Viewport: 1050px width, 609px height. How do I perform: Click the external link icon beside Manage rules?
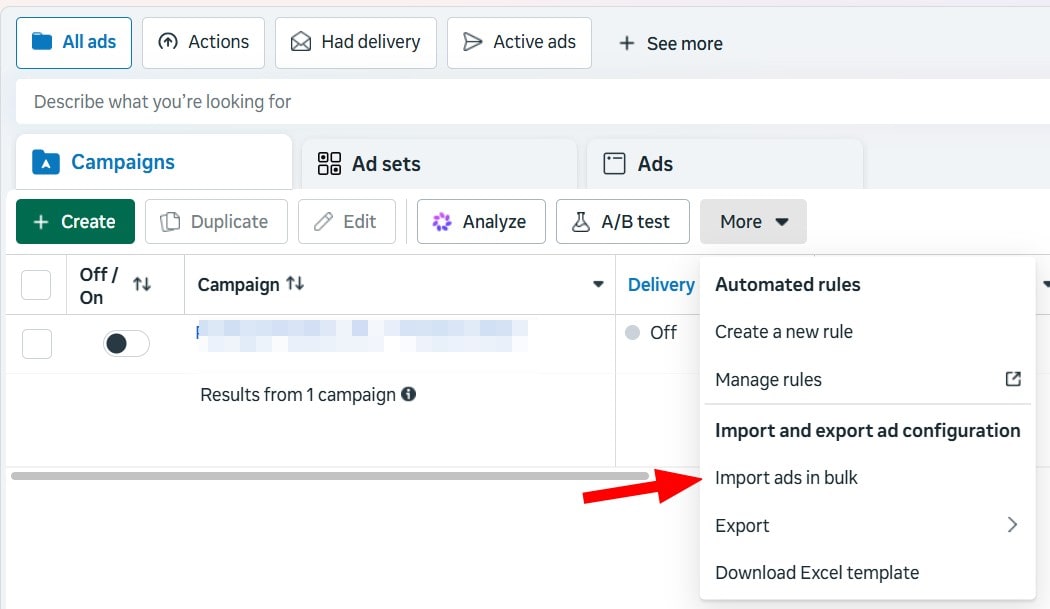[x=1013, y=379]
